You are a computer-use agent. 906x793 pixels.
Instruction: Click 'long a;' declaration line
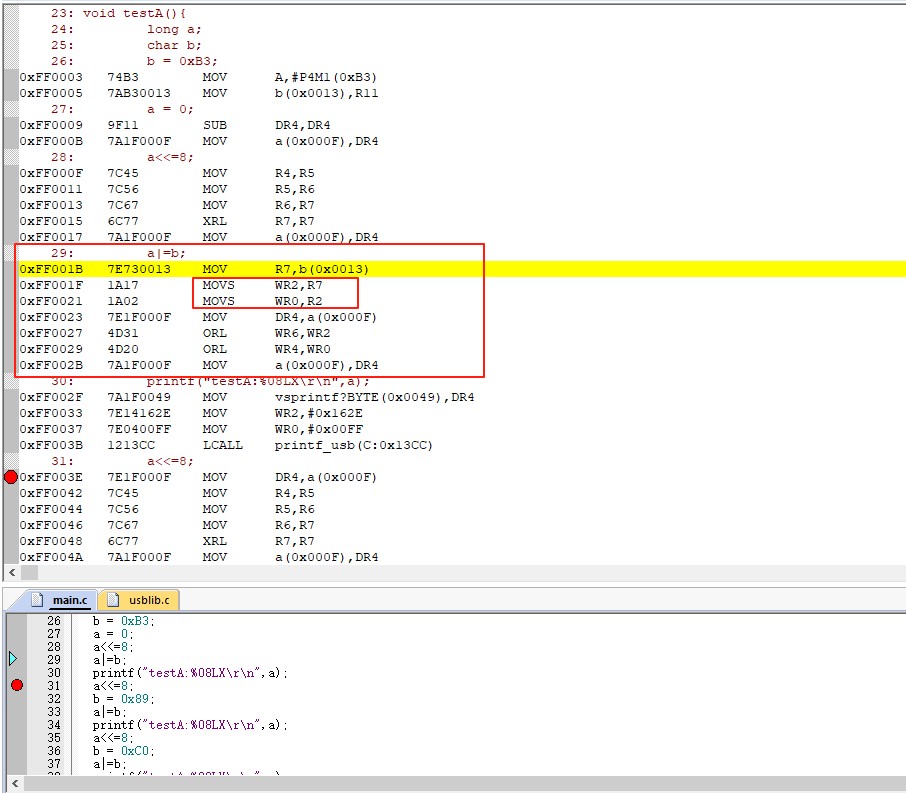click(x=174, y=29)
